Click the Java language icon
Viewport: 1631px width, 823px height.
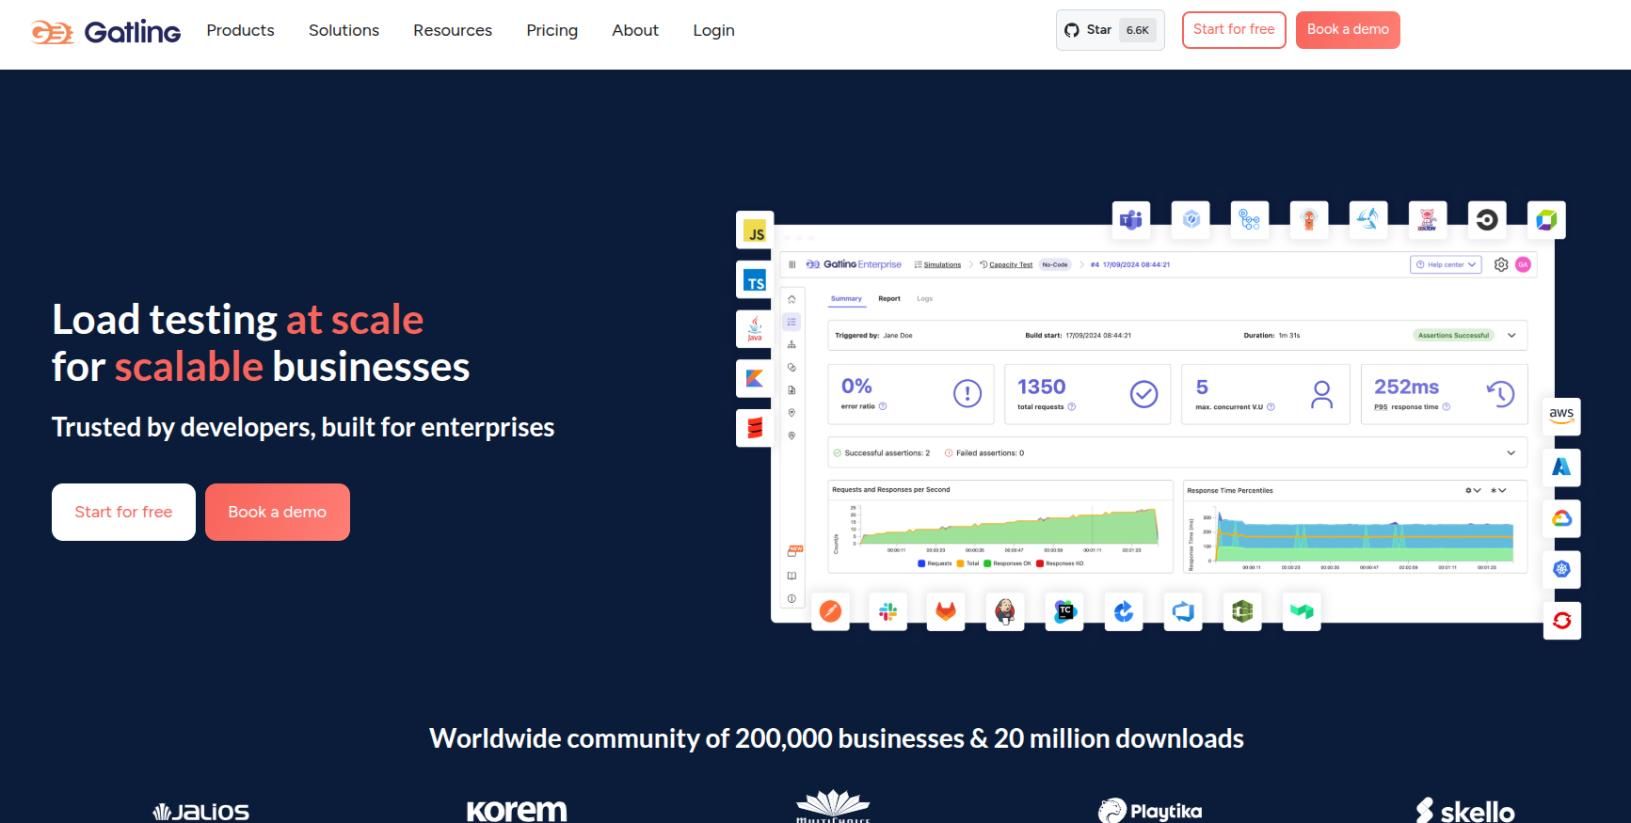(756, 329)
